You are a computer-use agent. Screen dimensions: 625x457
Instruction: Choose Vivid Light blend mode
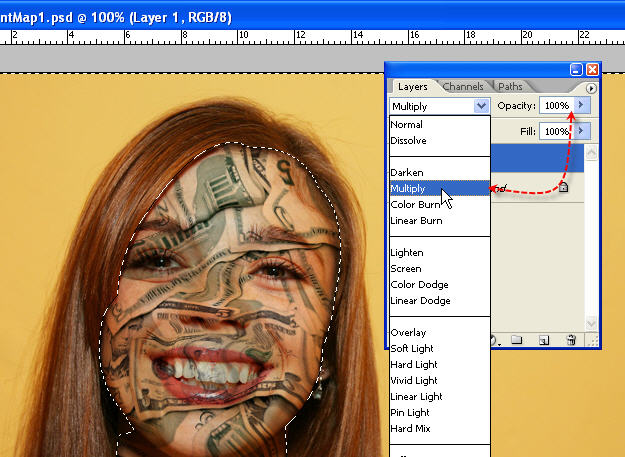440,381
